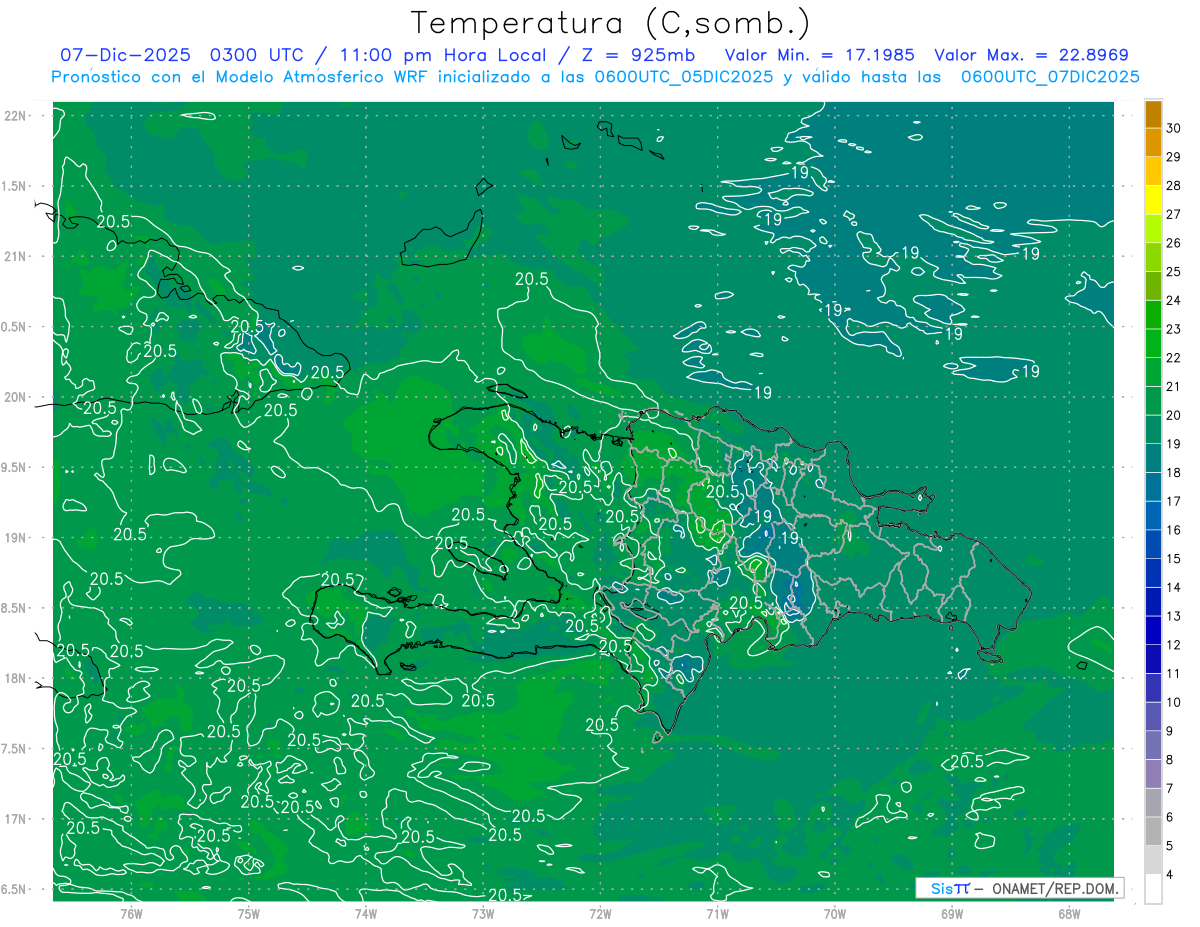Pick the teal swatch between 18 and 19
Viewport: 1200px width, 927px height.
1153,458
